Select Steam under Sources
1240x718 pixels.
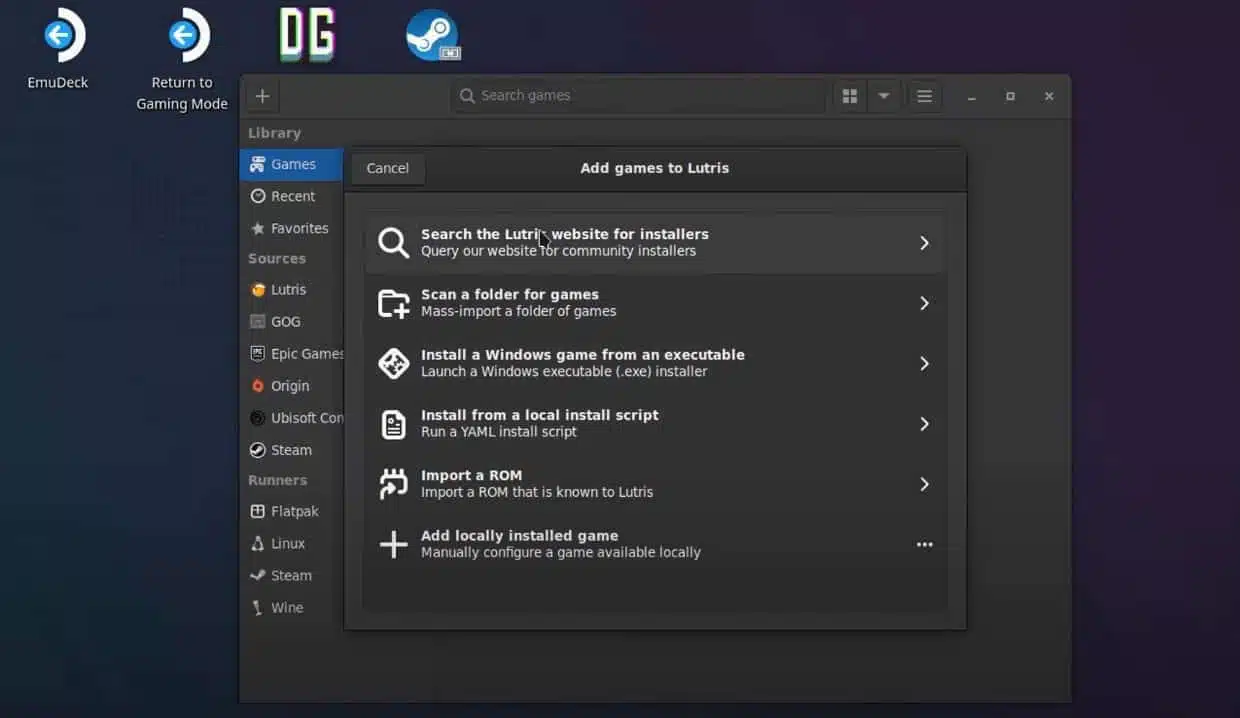(x=291, y=449)
